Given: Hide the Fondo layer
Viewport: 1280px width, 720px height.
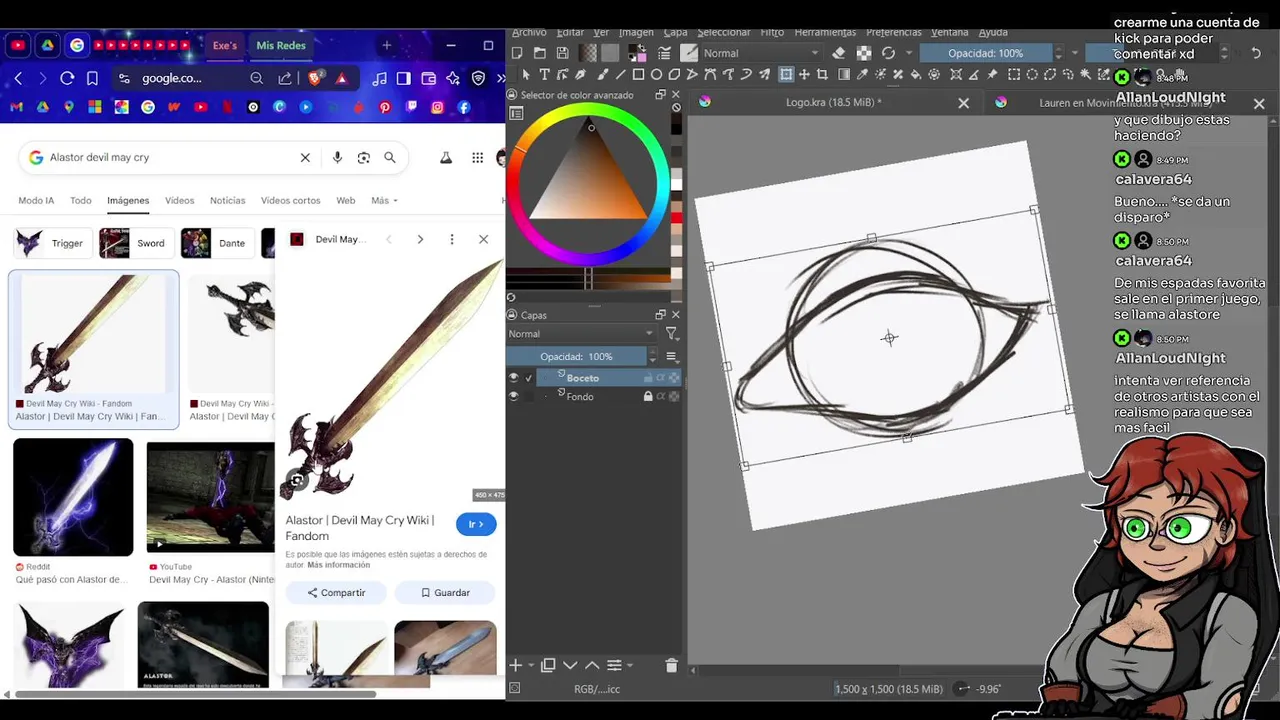Looking at the screenshot, I should tap(514, 396).
